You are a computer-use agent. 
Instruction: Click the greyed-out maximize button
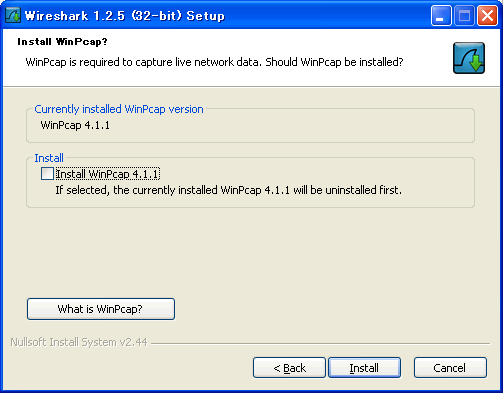464,16
